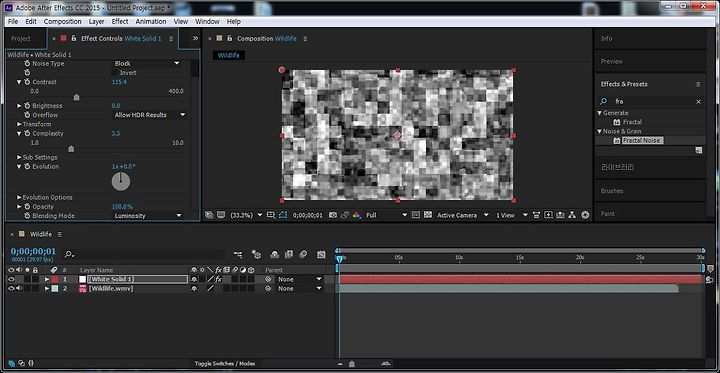
Task: Toggle Transparency Grid in the viewer
Action: coord(428,215)
